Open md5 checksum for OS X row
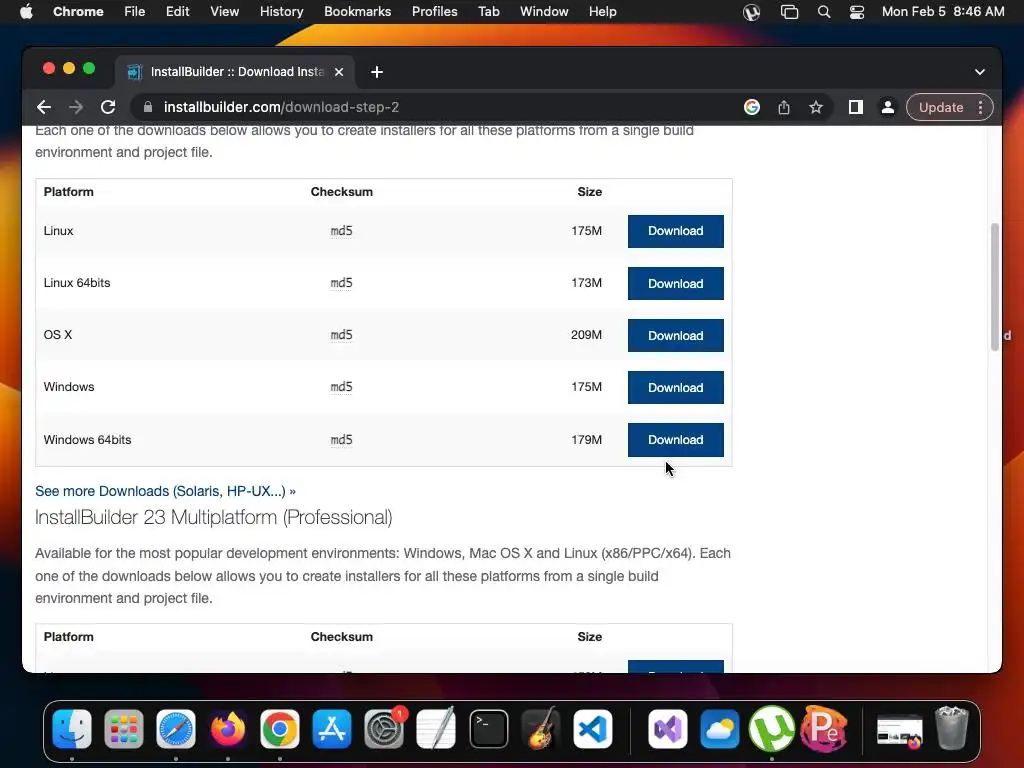Viewport: 1024px width, 768px height. 342,335
